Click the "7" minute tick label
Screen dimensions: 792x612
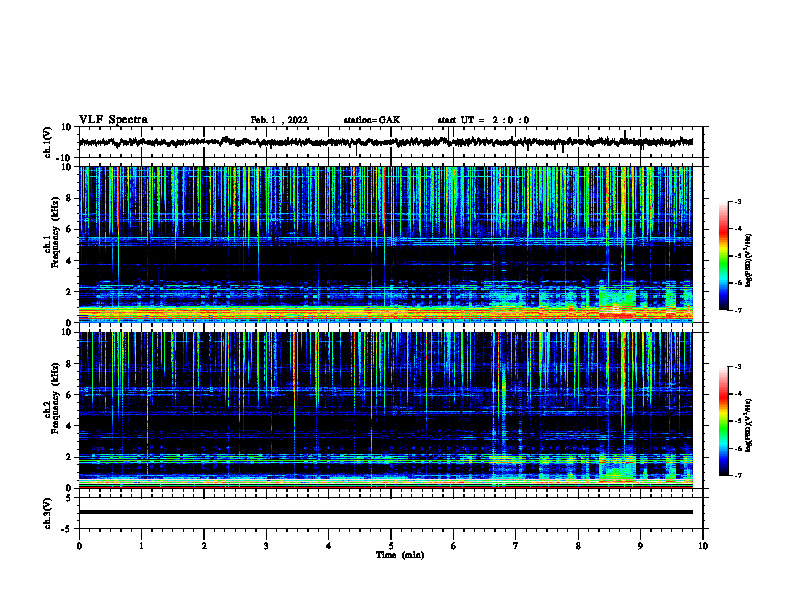tap(516, 546)
